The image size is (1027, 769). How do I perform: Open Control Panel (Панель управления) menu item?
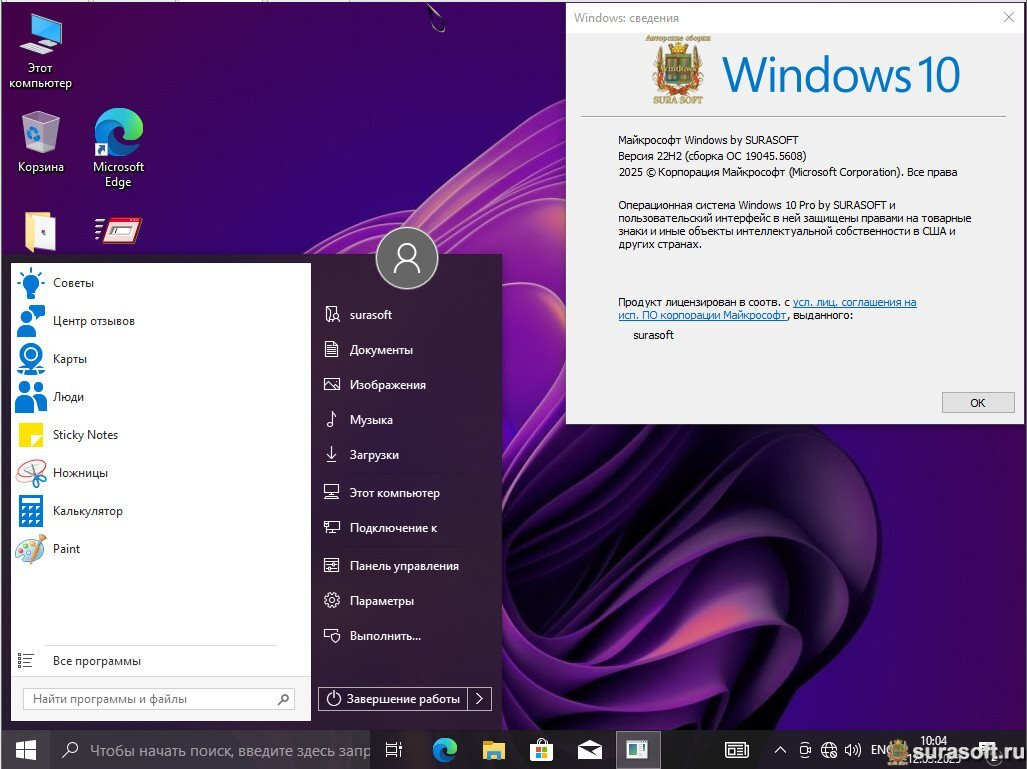click(x=403, y=566)
